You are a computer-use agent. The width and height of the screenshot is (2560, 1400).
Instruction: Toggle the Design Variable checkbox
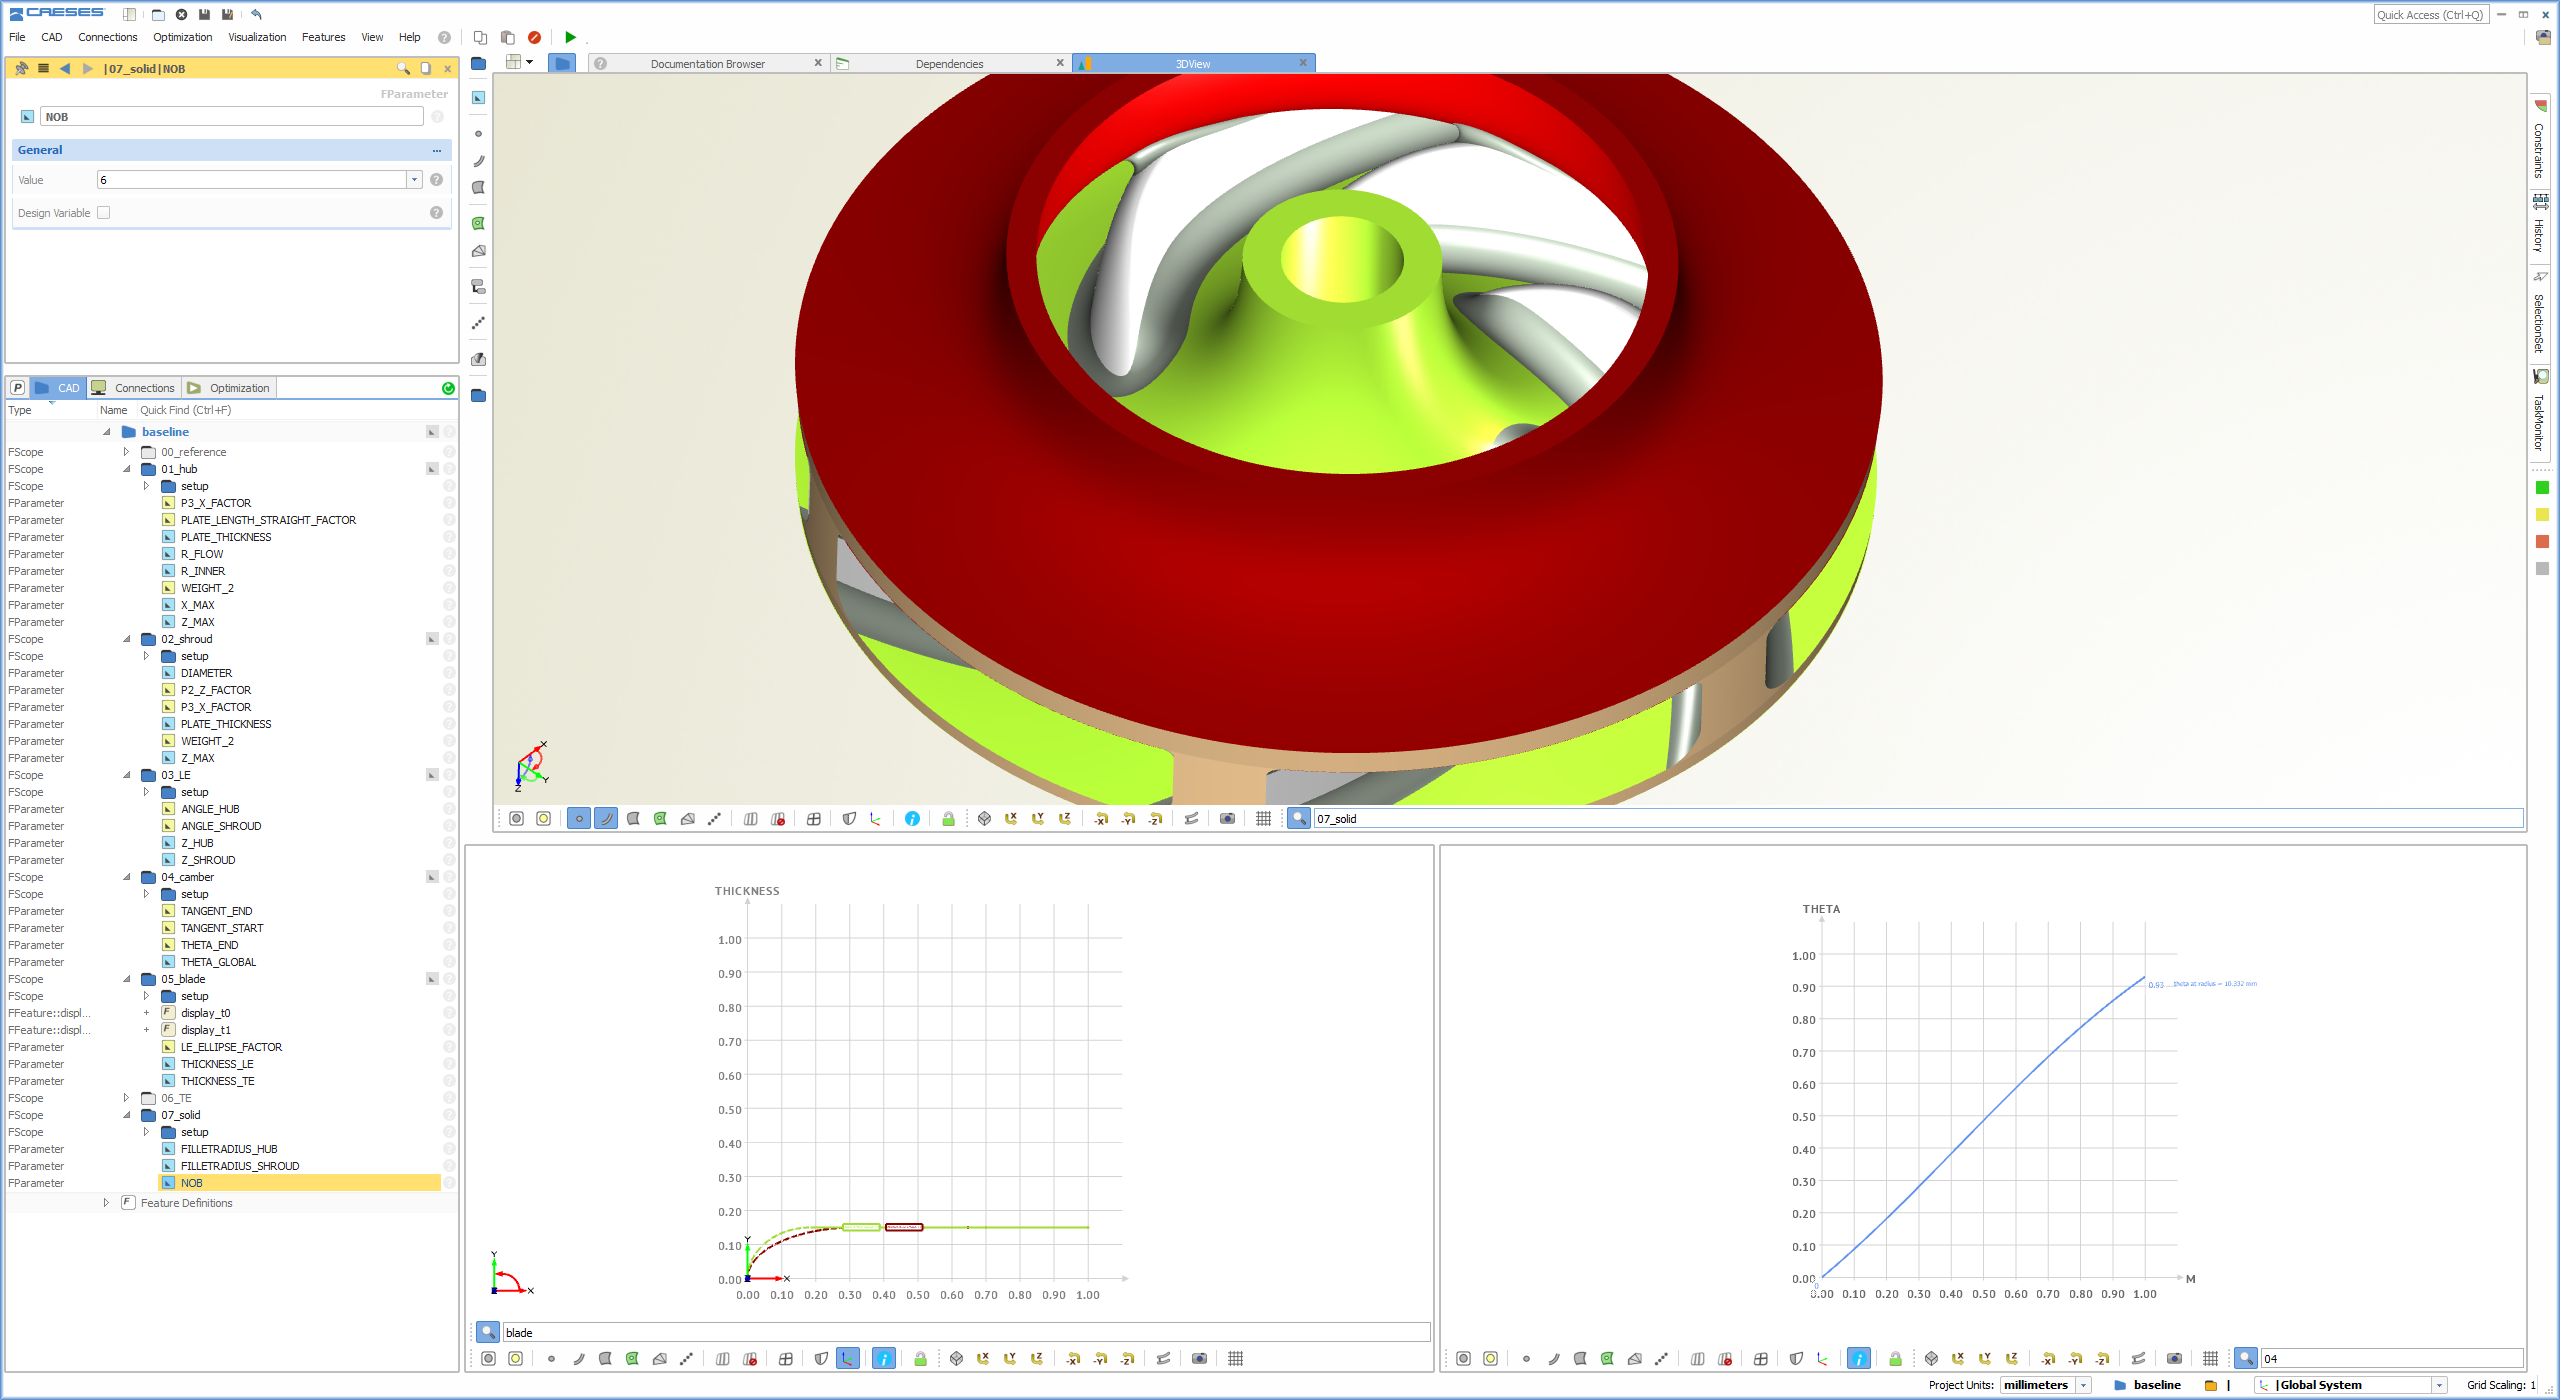click(103, 212)
